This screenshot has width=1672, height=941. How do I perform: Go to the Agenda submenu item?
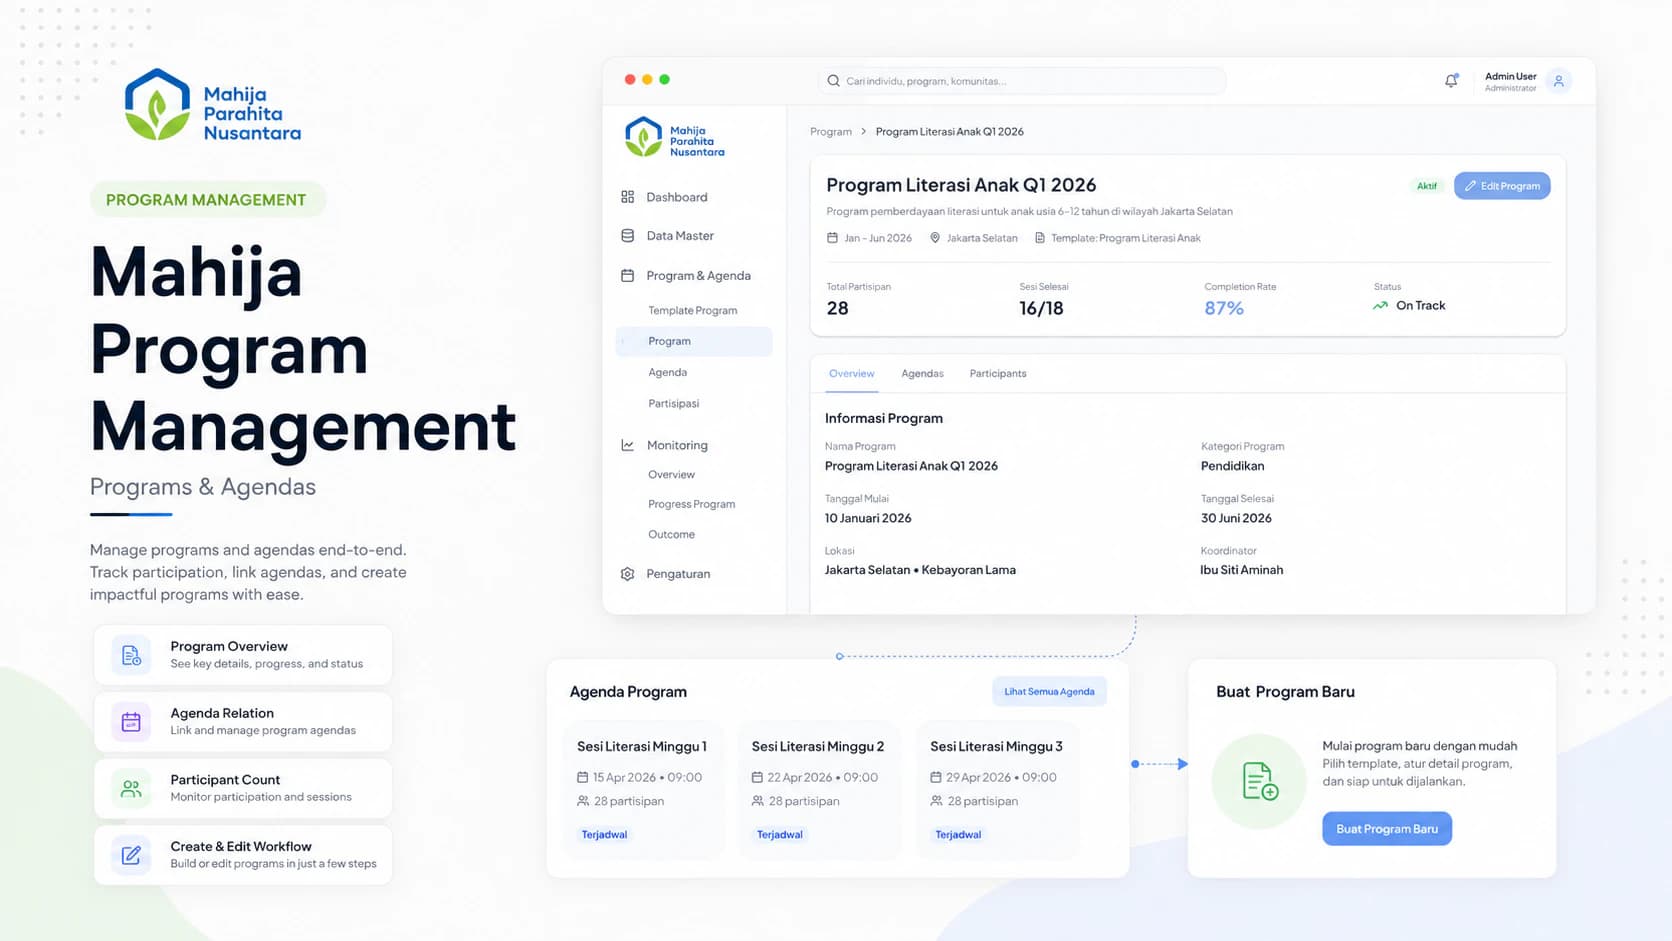click(667, 372)
